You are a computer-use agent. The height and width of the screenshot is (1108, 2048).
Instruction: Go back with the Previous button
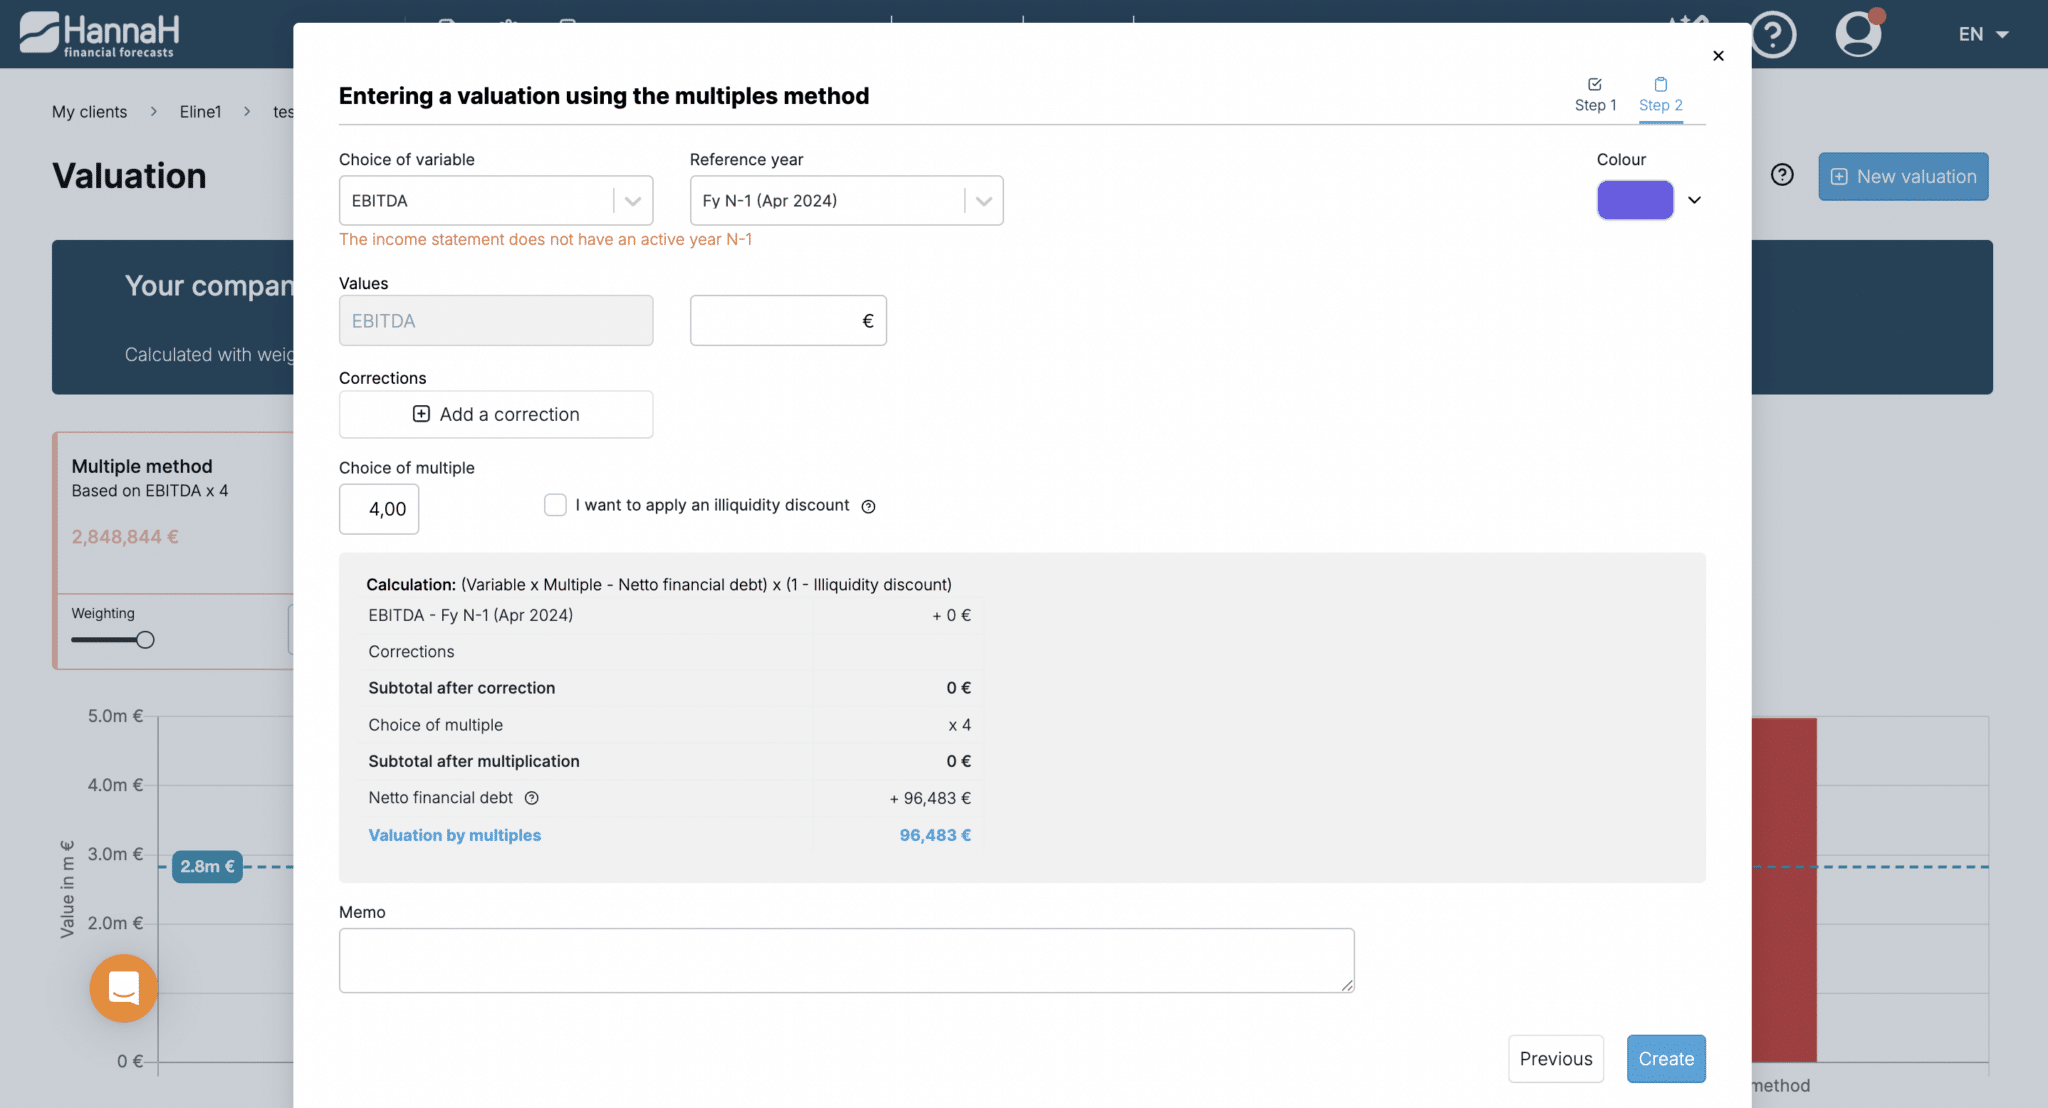click(x=1555, y=1058)
